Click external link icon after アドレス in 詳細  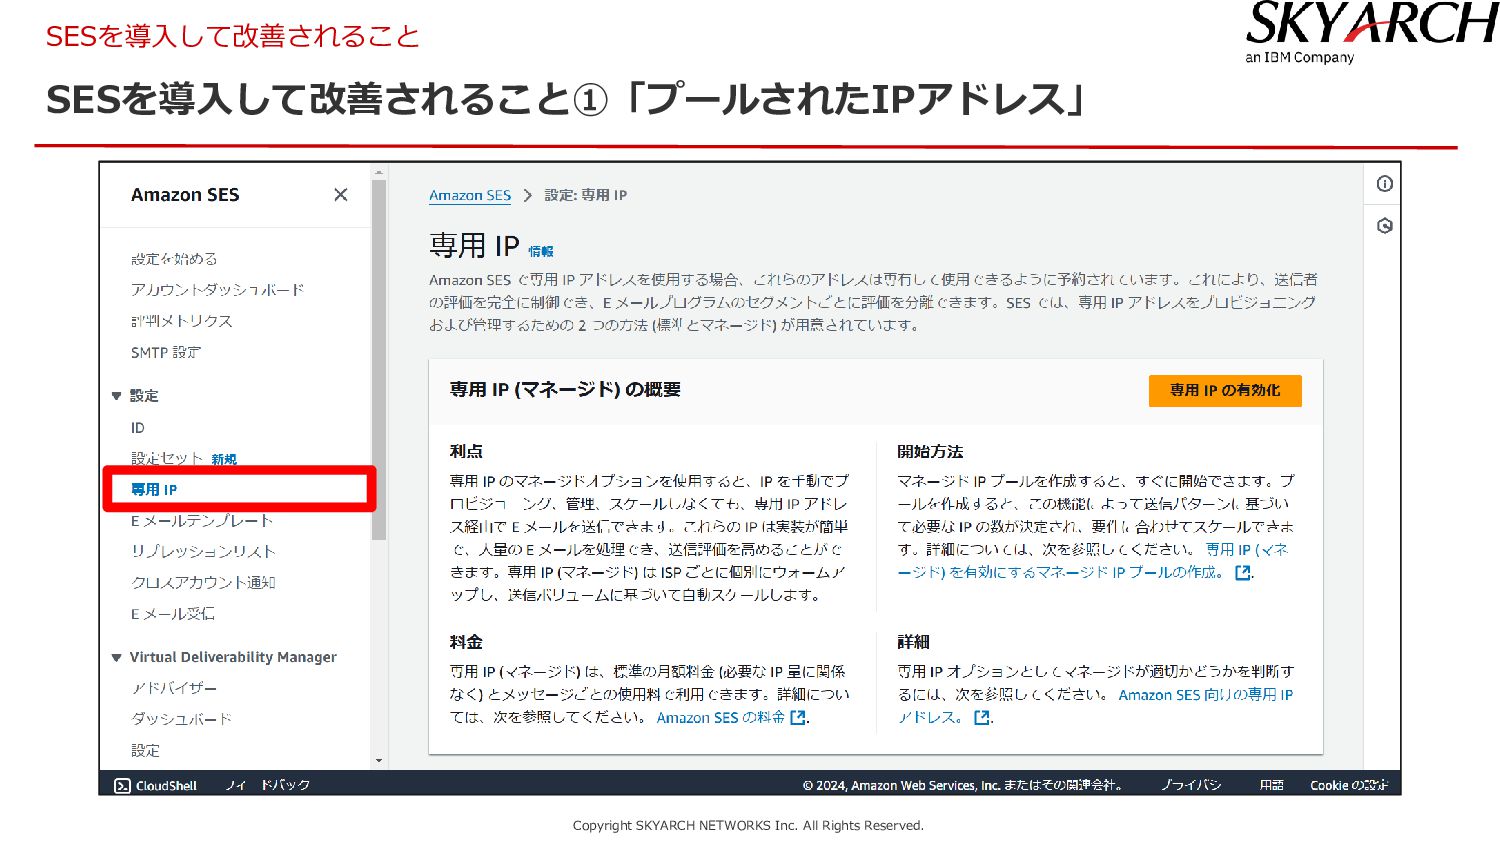coord(982,718)
